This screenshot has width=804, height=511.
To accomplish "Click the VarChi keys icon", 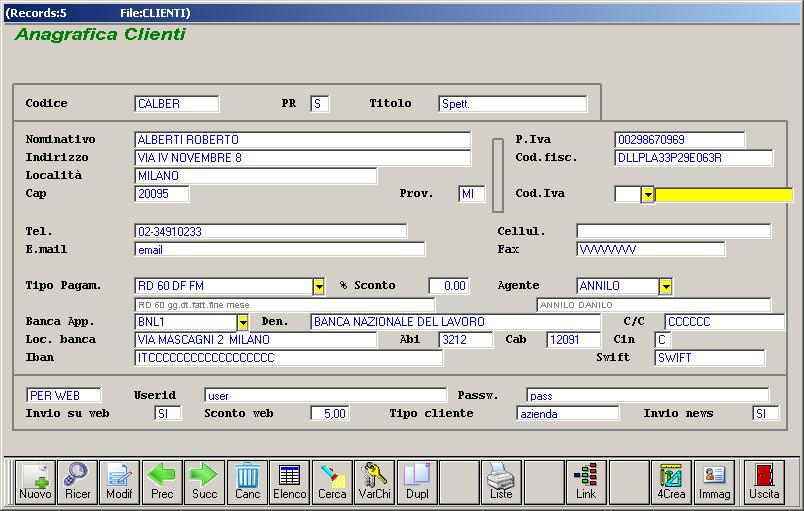I will click(374, 482).
